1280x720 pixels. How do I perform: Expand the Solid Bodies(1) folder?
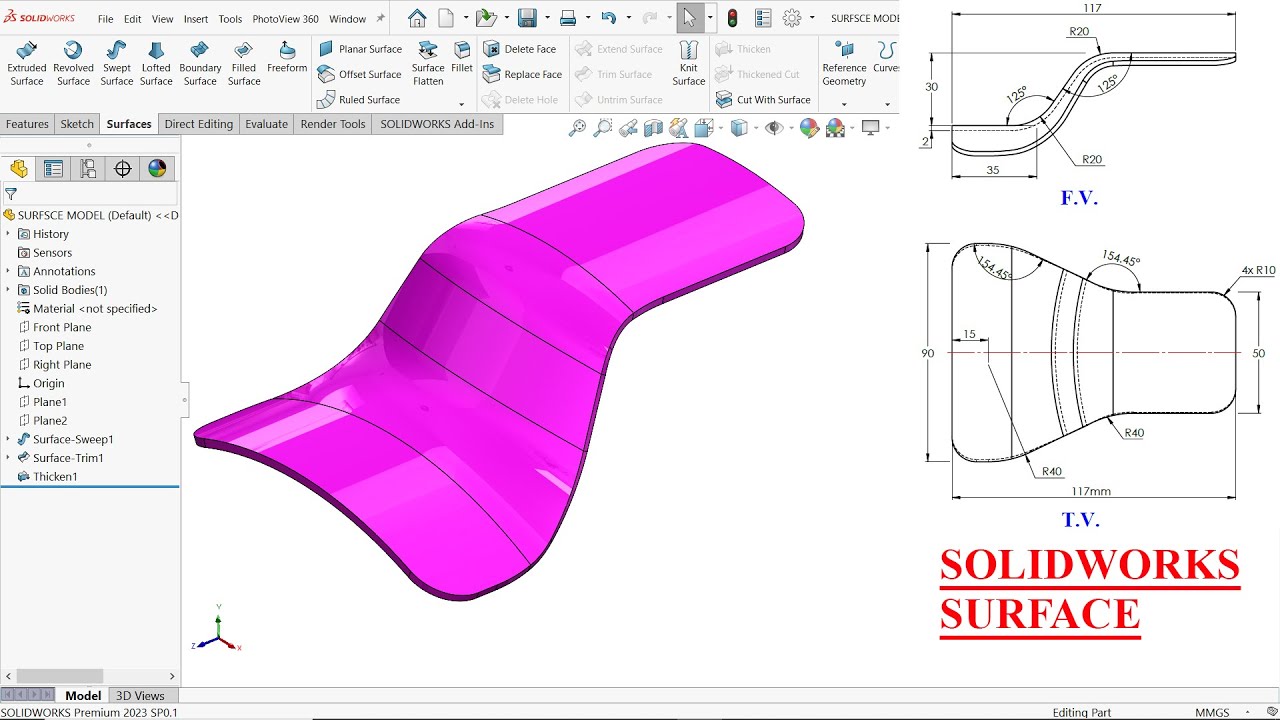pos(8,290)
